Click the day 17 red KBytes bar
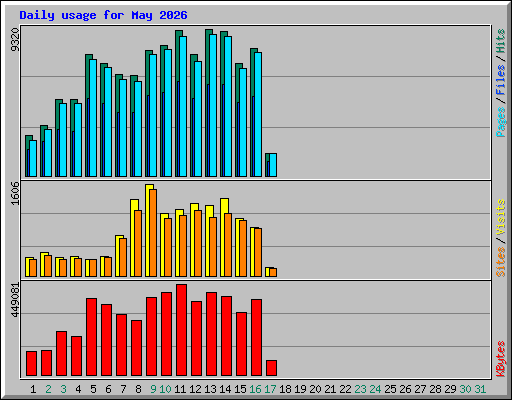 click(x=272, y=368)
